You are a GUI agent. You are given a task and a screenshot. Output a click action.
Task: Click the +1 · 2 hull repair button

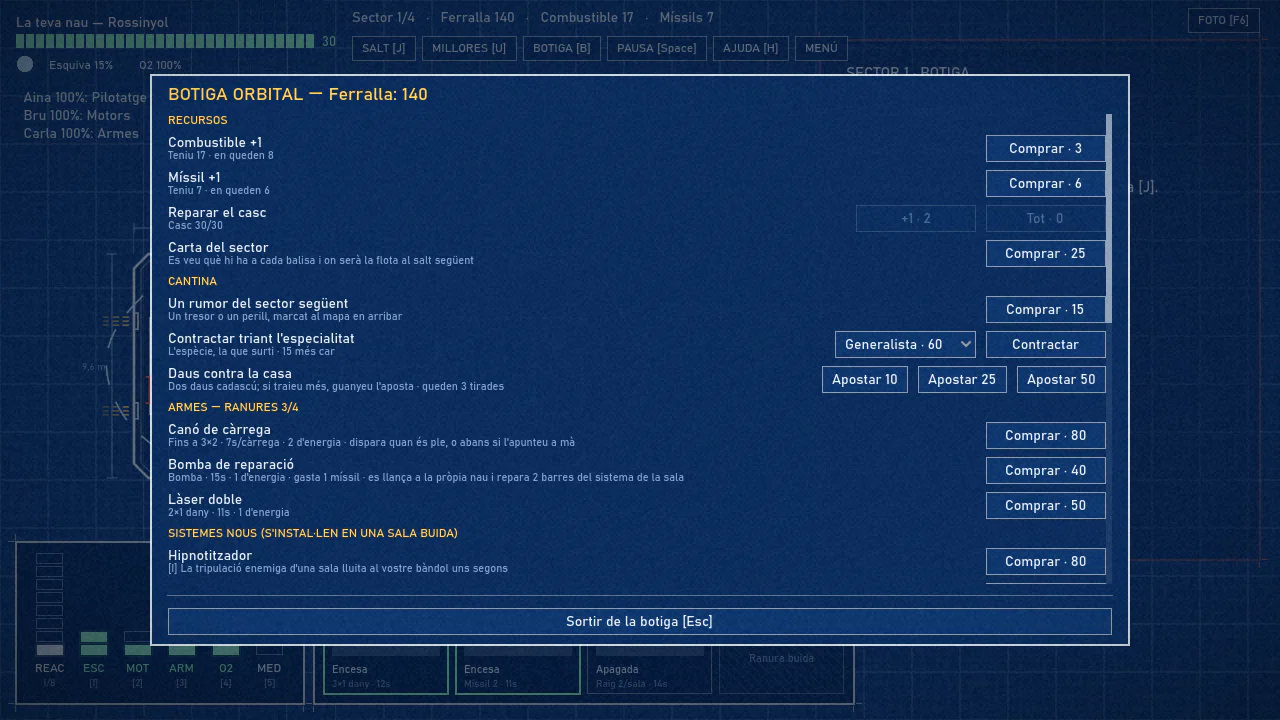click(915, 218)
